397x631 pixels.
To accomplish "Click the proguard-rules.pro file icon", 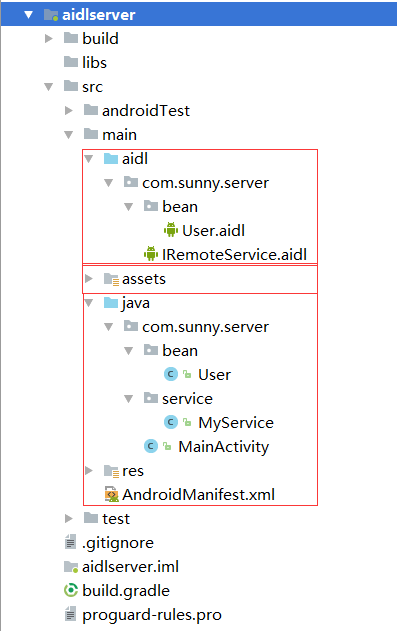I will pos(70,615).
